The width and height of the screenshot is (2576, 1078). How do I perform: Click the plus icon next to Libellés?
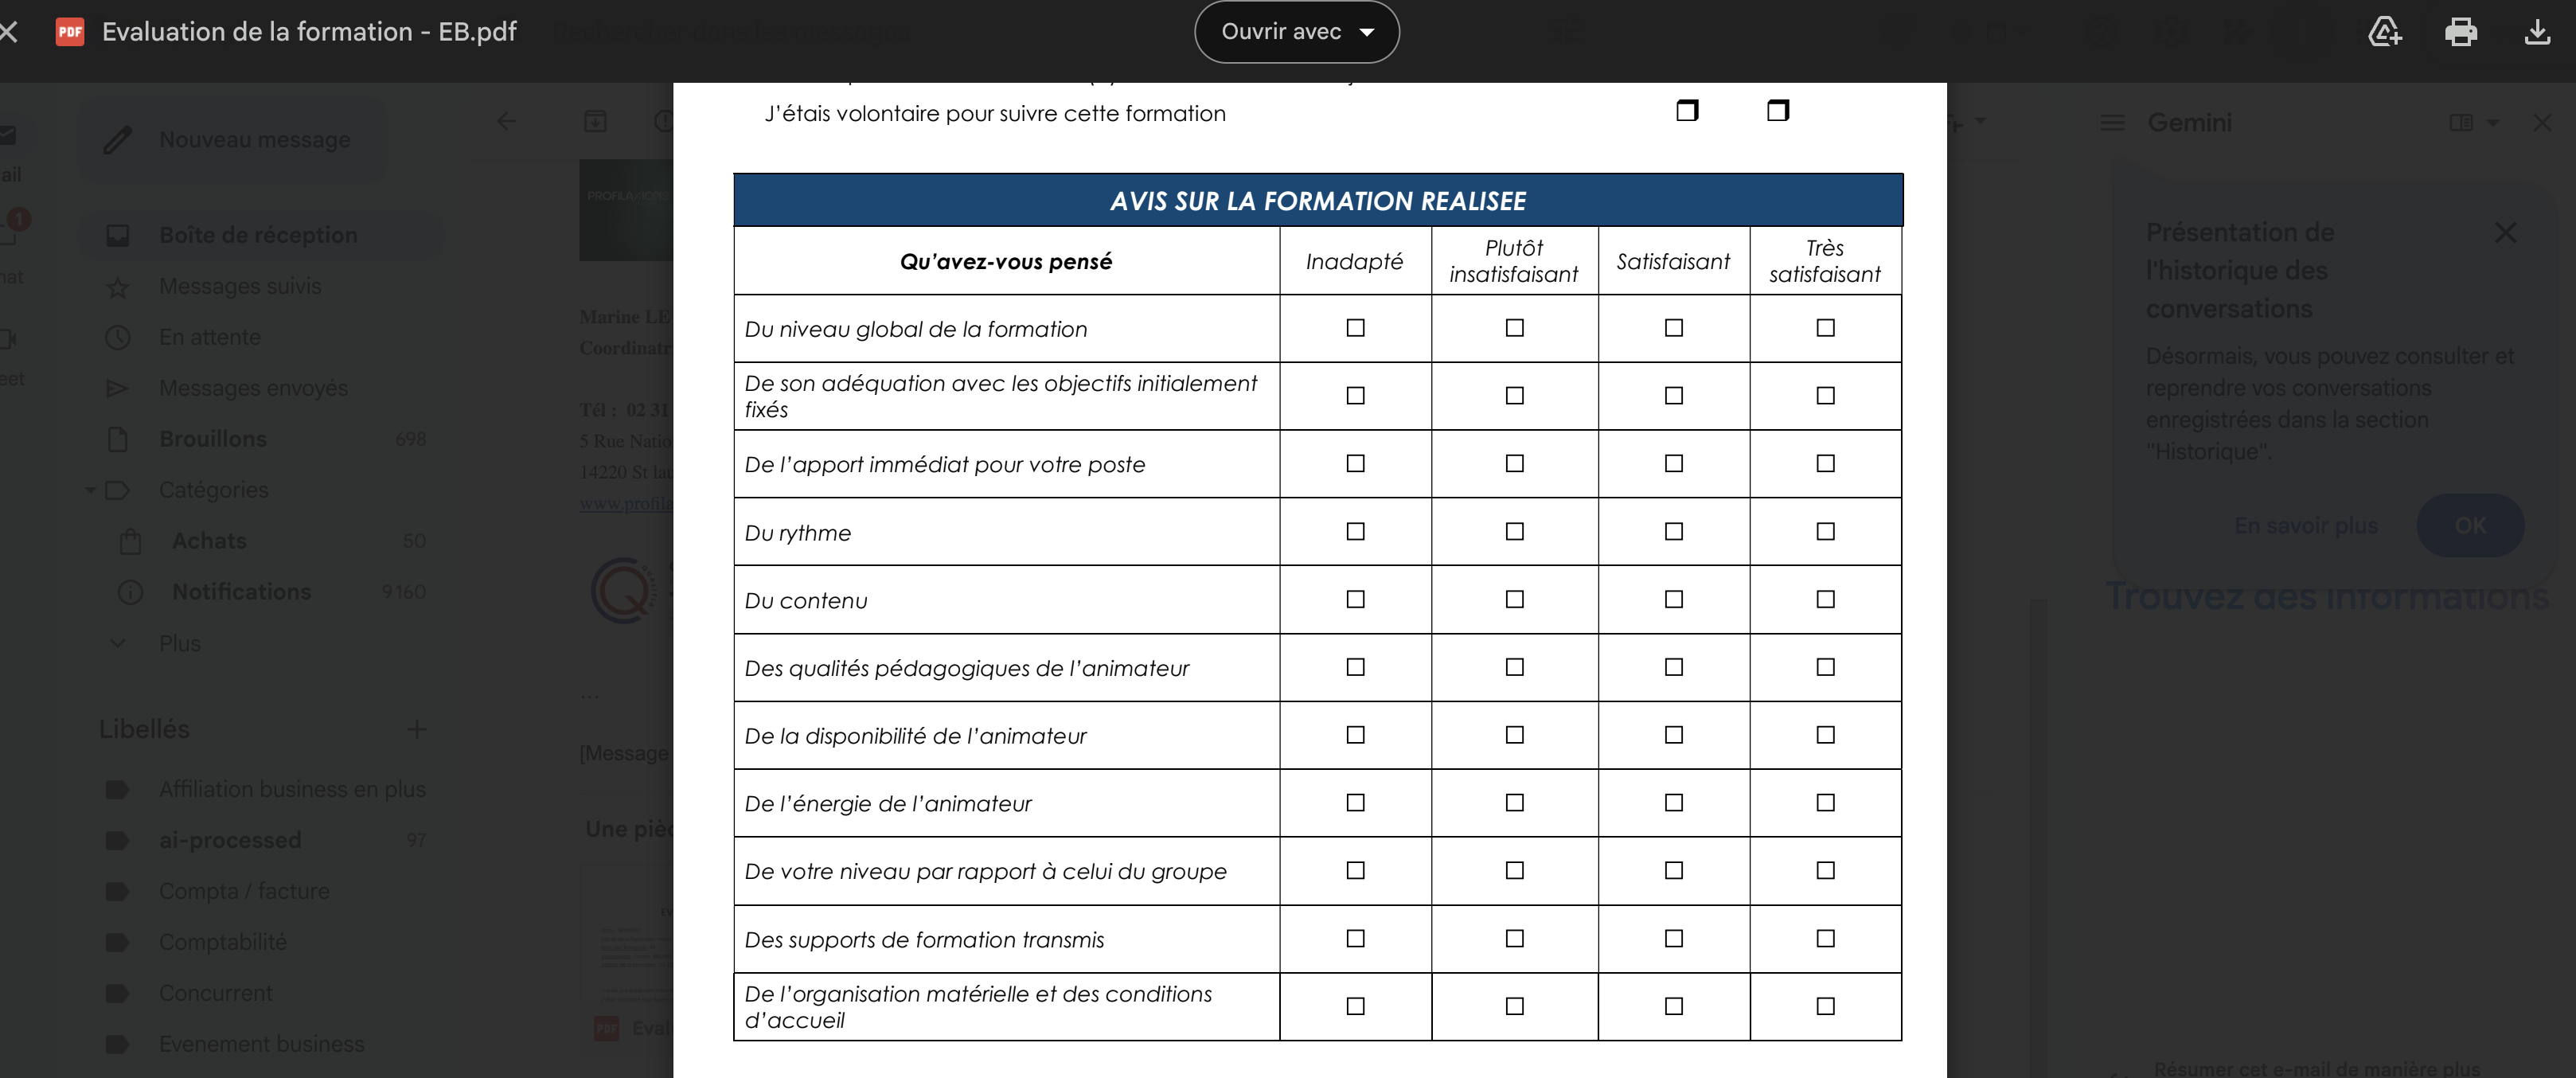417,729
